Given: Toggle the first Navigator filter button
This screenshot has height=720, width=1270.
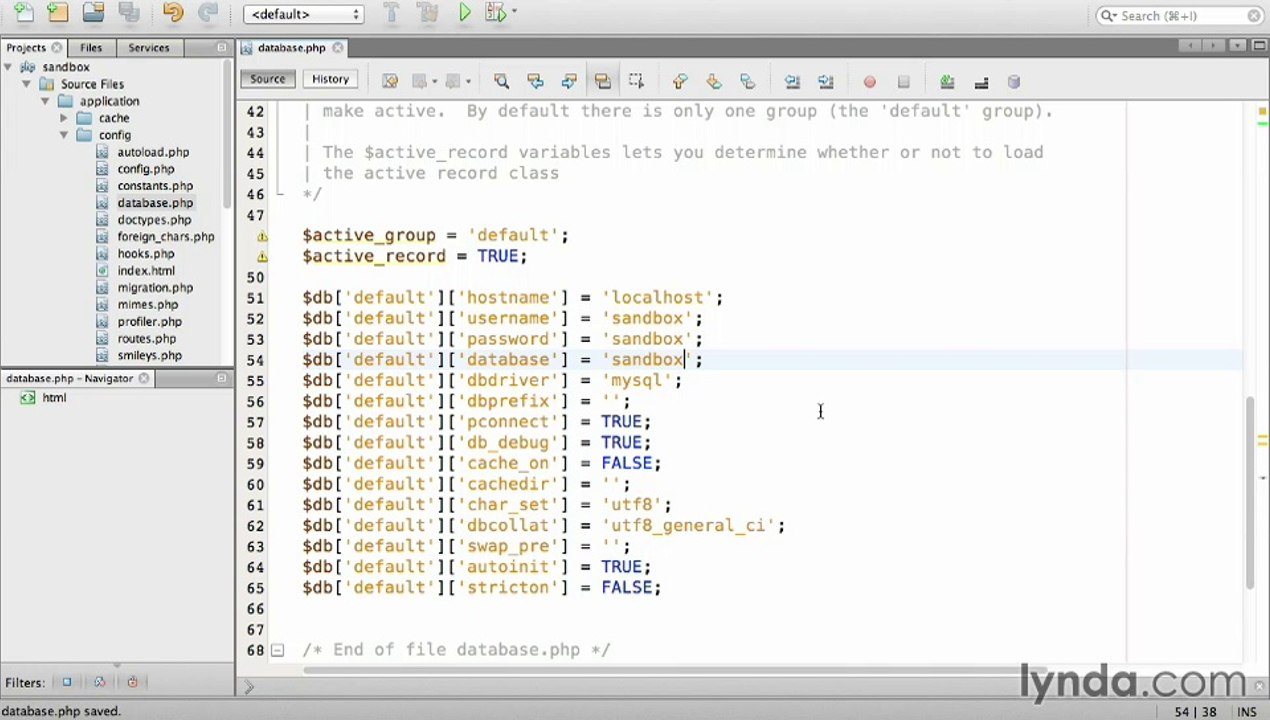Looking at the screenshot, I should 67,682.
